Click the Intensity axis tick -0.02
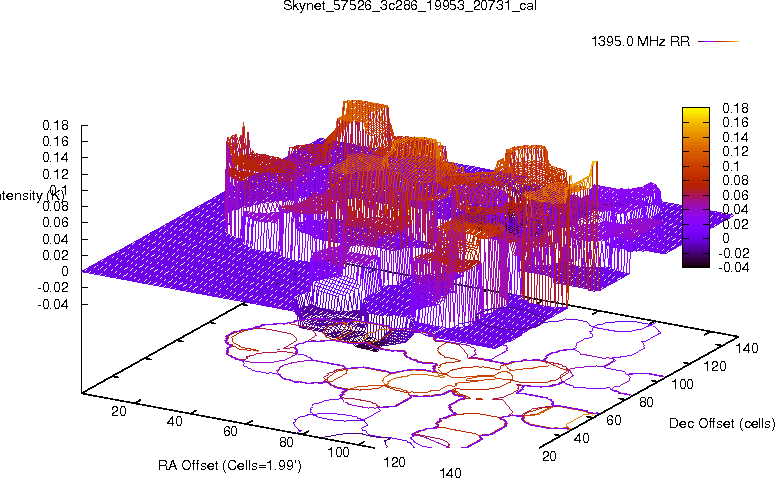The height and width of the screenshot is (478, 775). (x=53, y=288)
